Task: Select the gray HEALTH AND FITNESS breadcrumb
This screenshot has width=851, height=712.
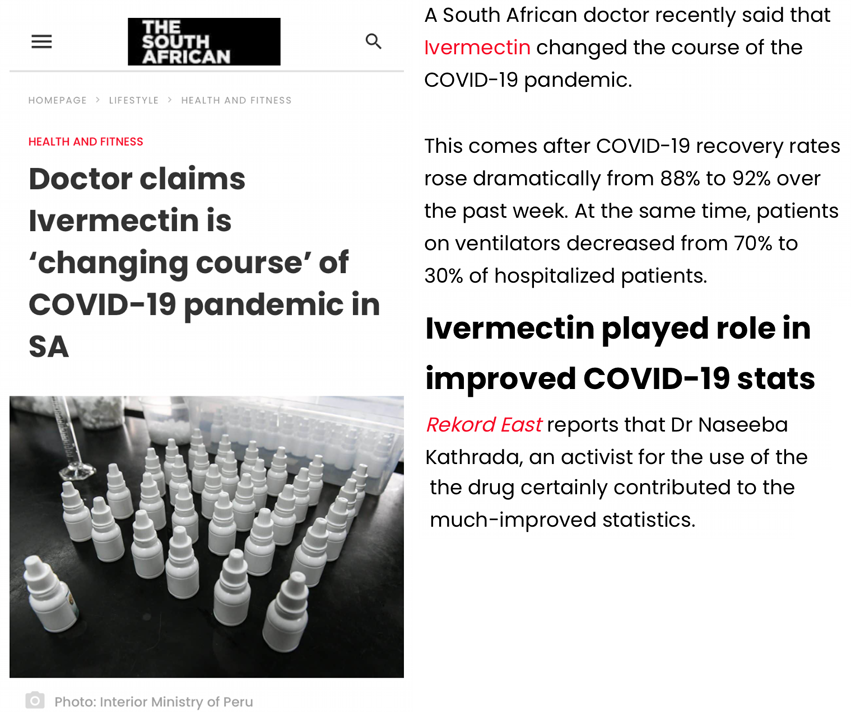Action: [236, 100]
